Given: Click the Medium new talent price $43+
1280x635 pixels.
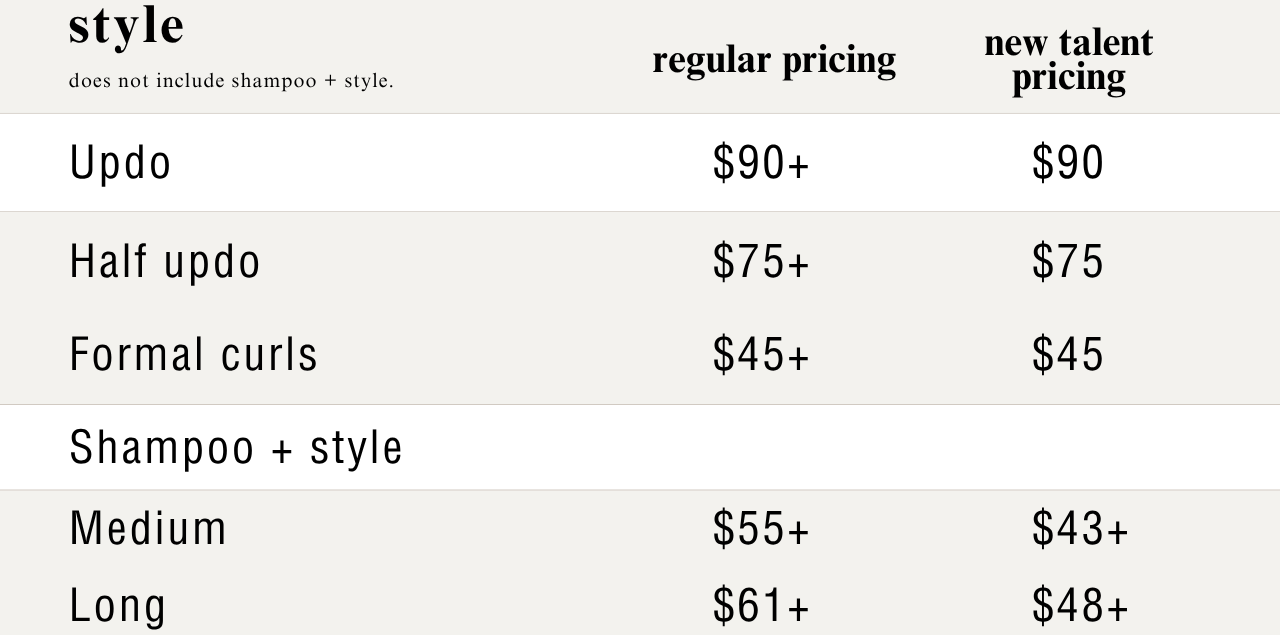Looking at the screenshot, I should point(1080,528).
